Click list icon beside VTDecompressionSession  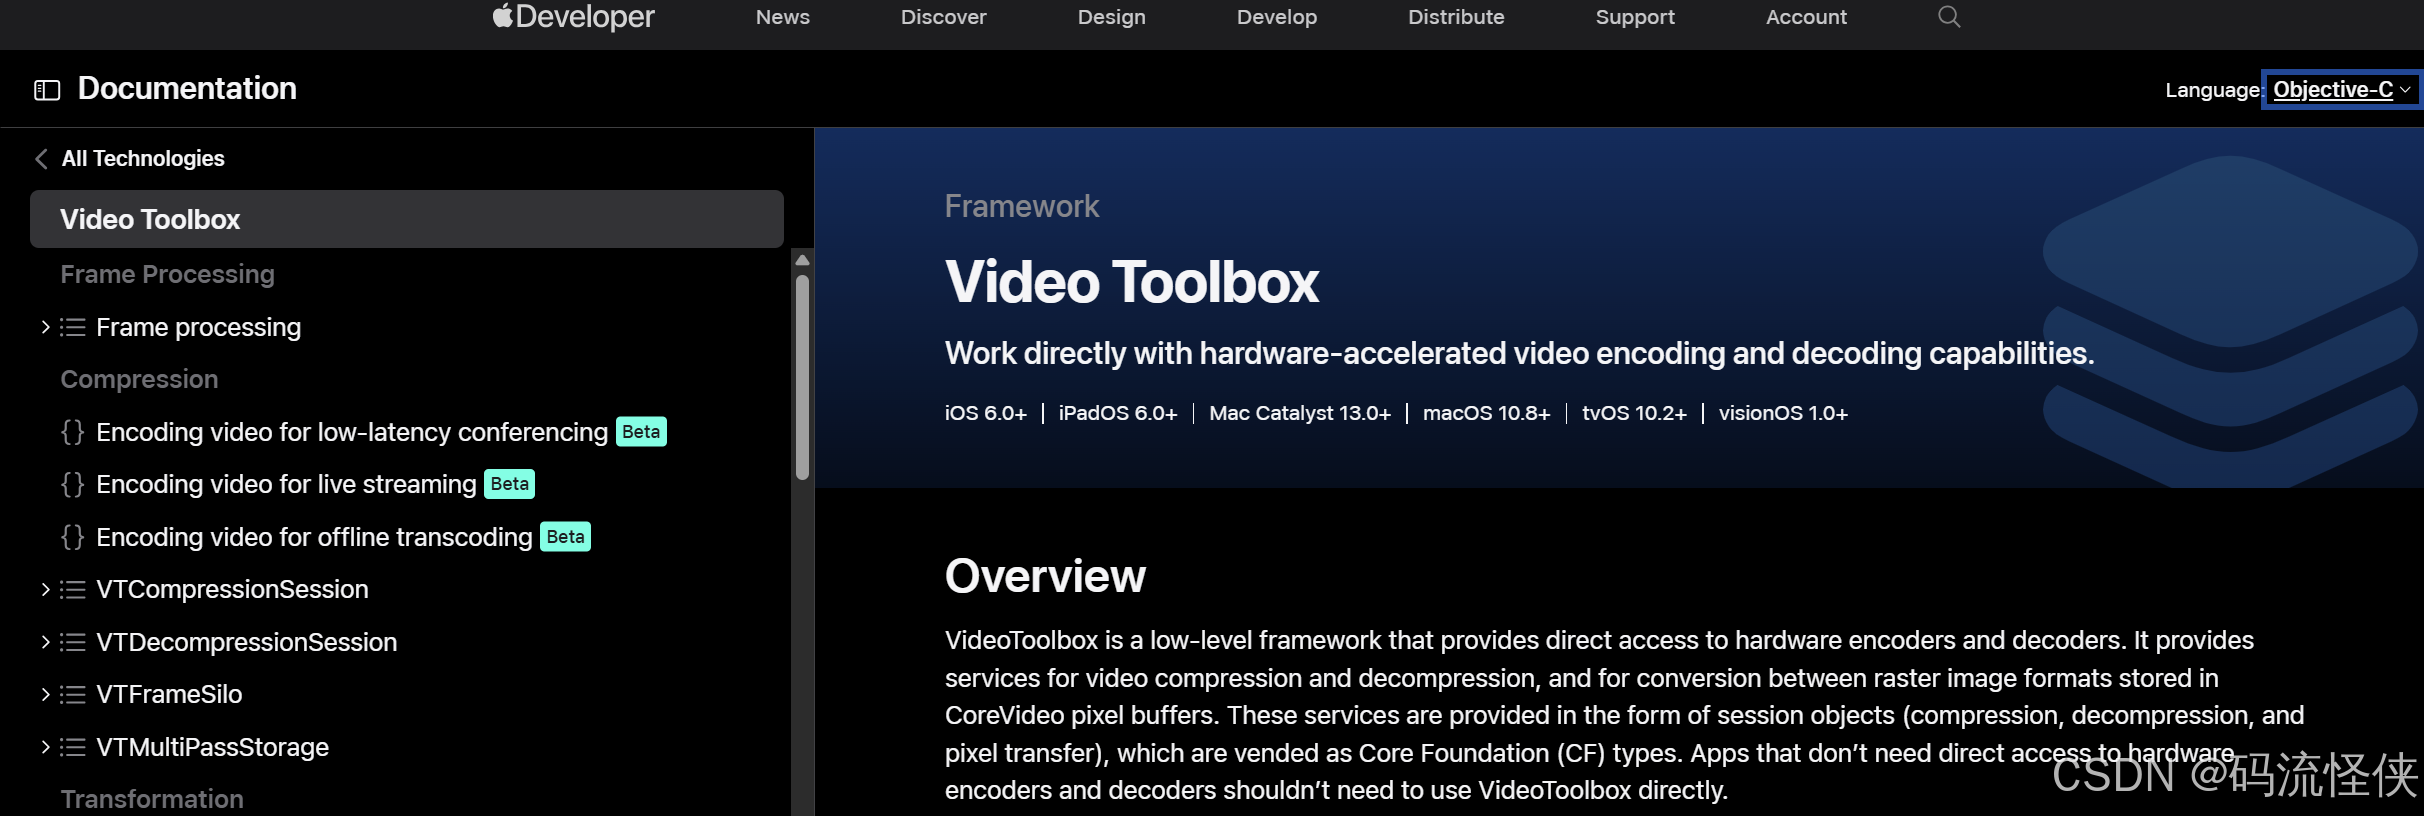[72, 642]
